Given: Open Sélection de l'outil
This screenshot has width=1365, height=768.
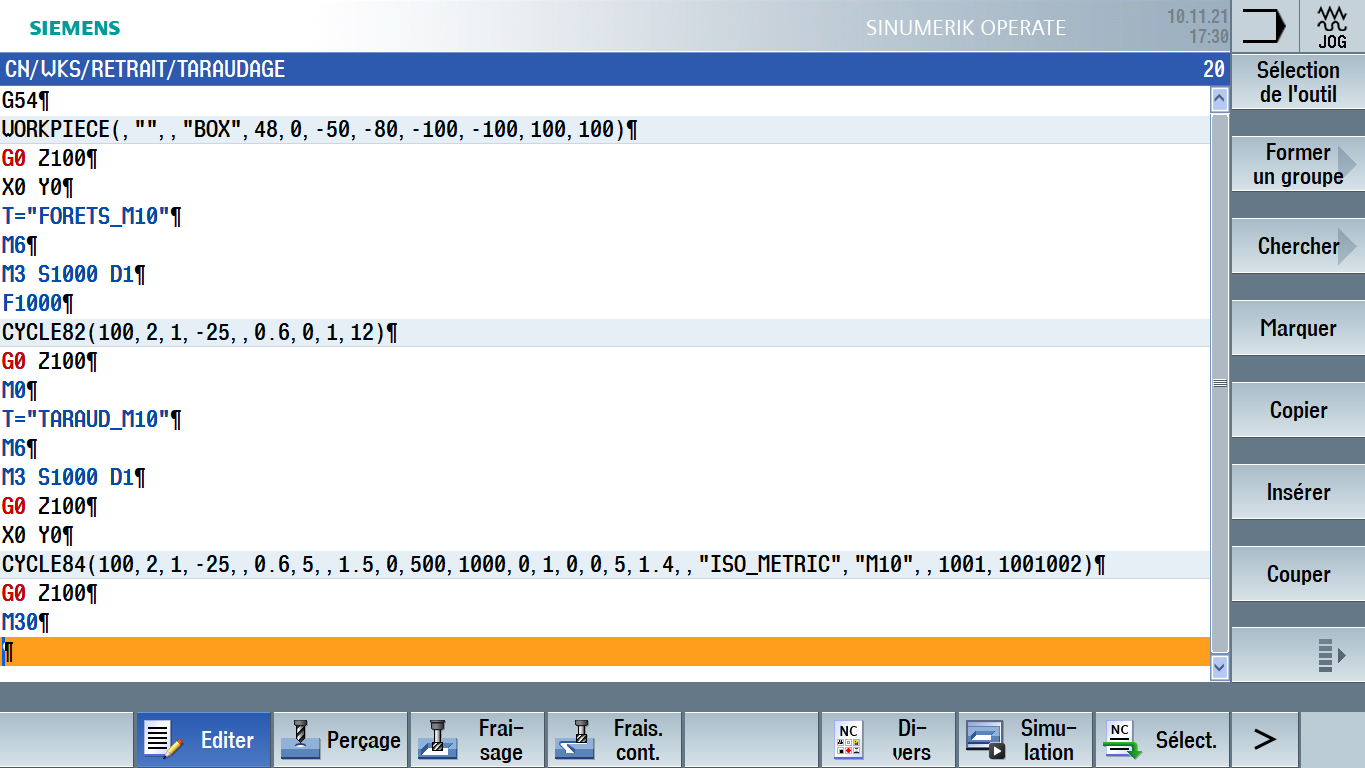Looking at the screenshot, I should pyautogui.click(x=1298, y=83).
